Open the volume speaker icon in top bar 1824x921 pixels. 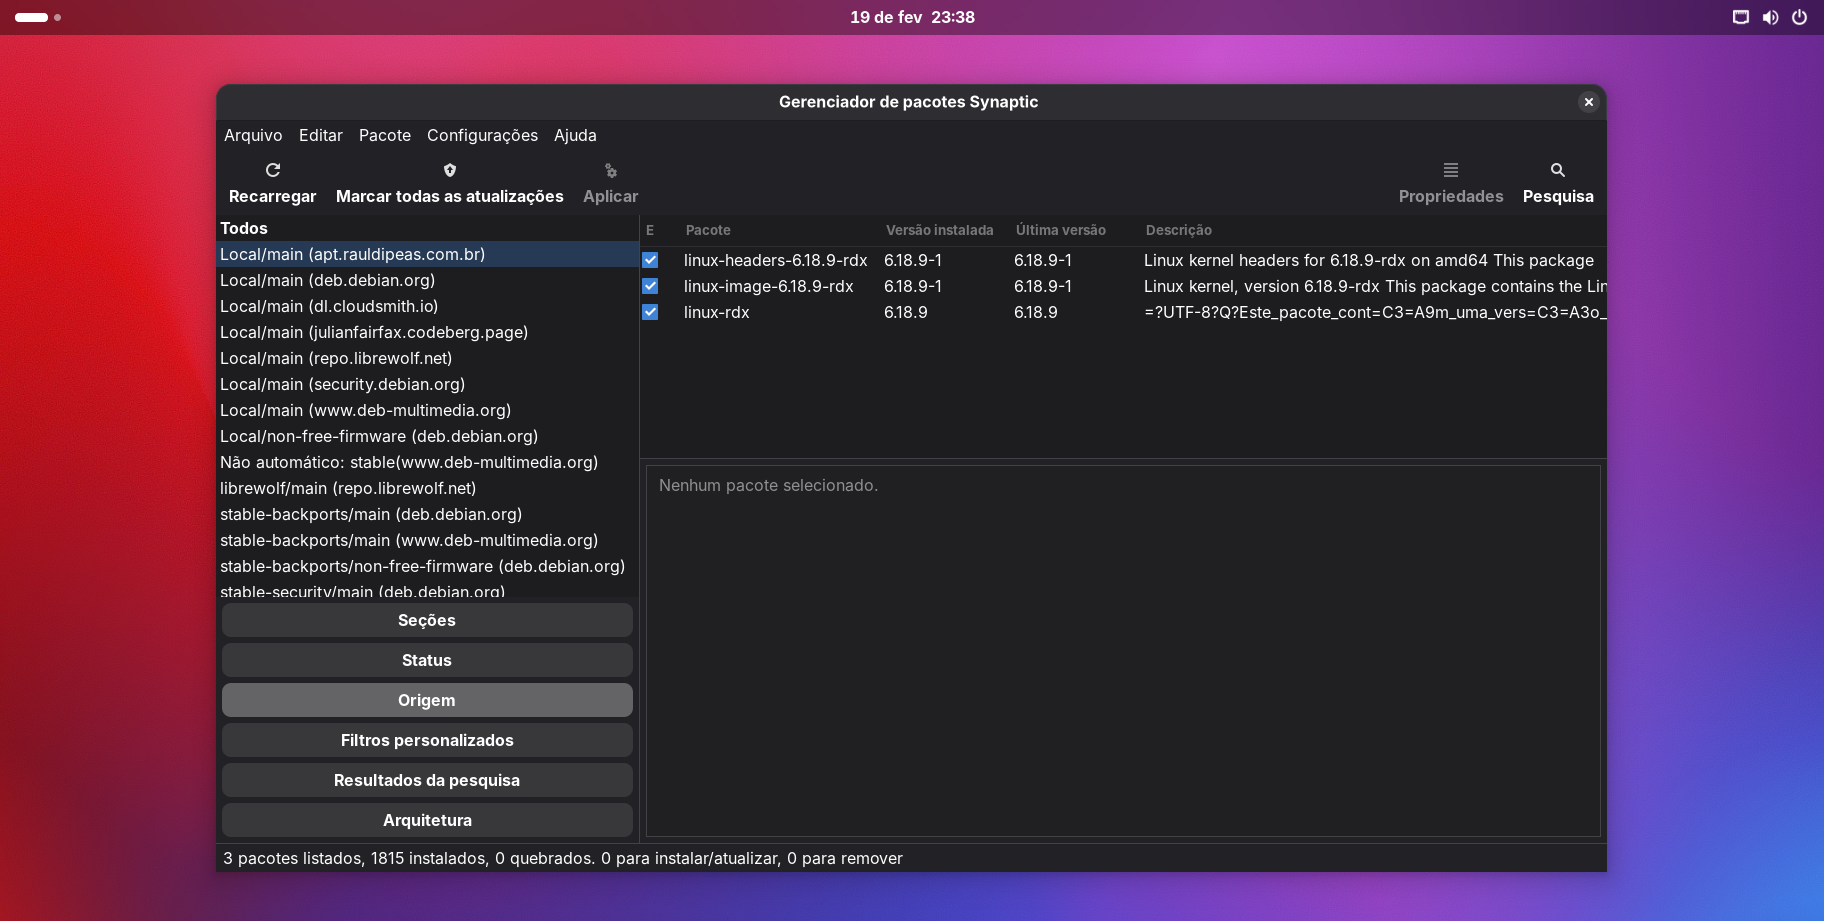(x=1770, y=17)
